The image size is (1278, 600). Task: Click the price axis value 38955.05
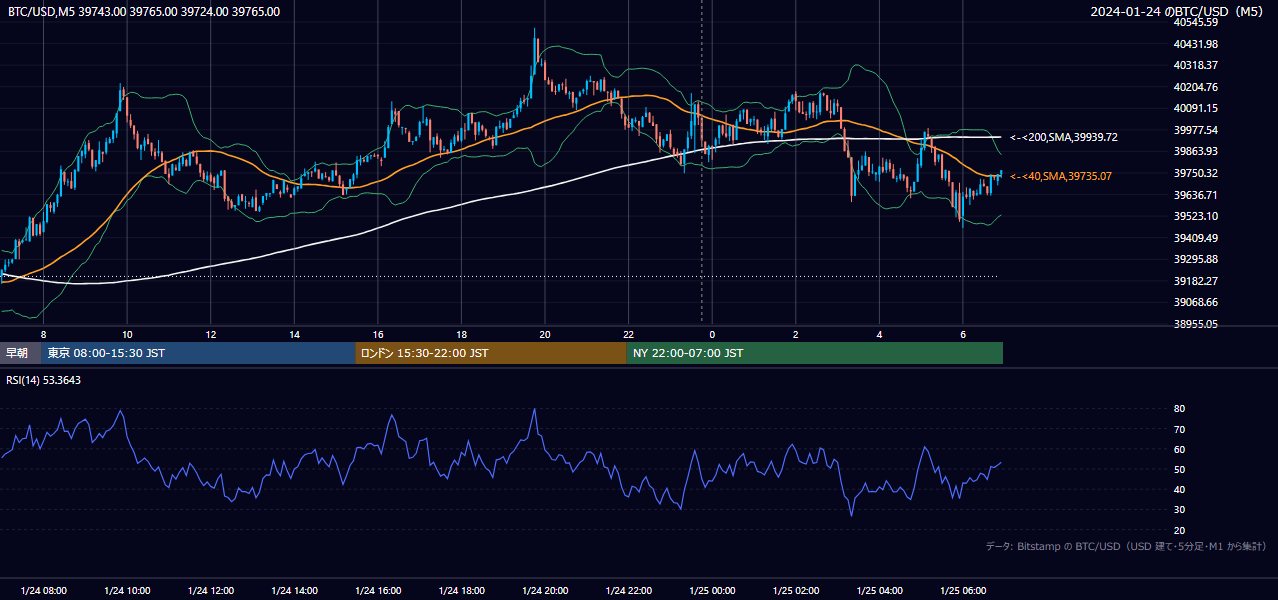pyautogui.click(x=1195, y=324)
